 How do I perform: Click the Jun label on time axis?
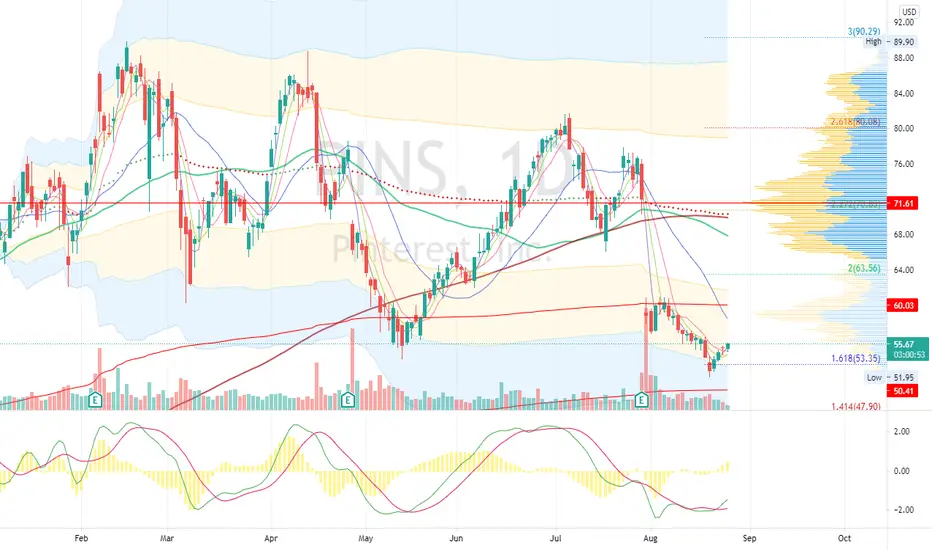[x=456, y=538]
